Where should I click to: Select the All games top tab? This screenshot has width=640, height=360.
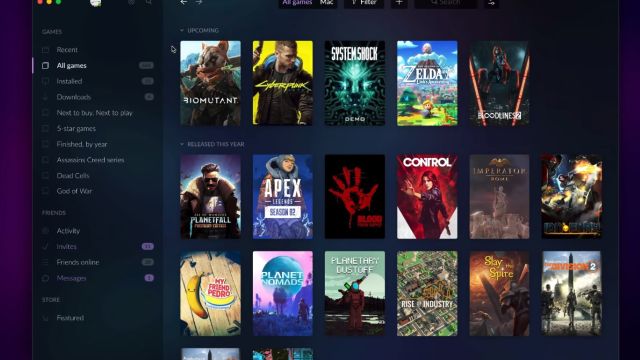click(297, 3)
